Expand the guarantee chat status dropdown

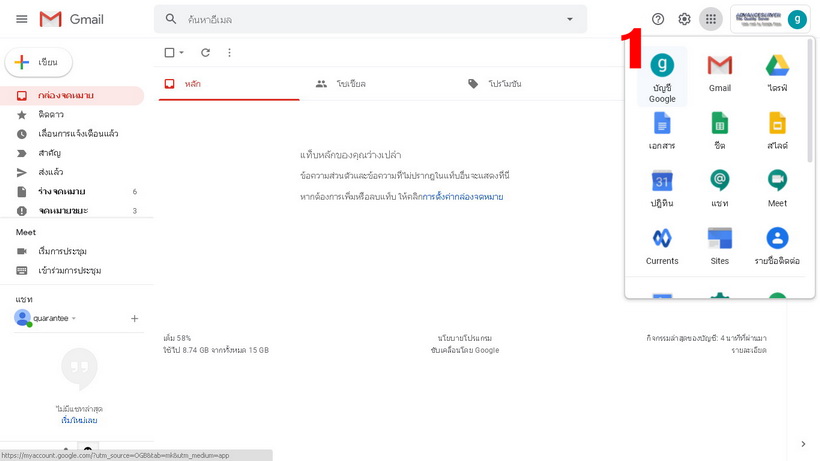[74, 318]
